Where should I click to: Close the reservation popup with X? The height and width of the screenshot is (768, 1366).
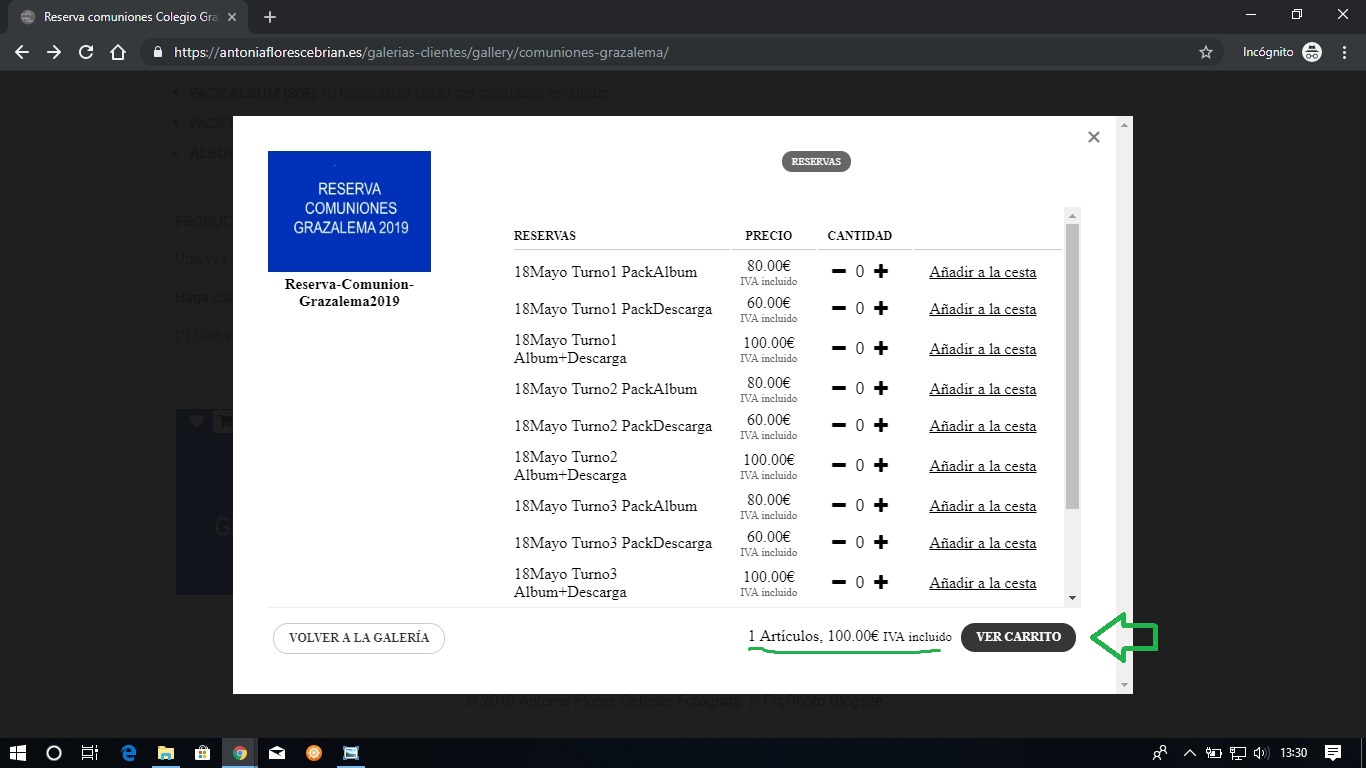[1093, 137]
